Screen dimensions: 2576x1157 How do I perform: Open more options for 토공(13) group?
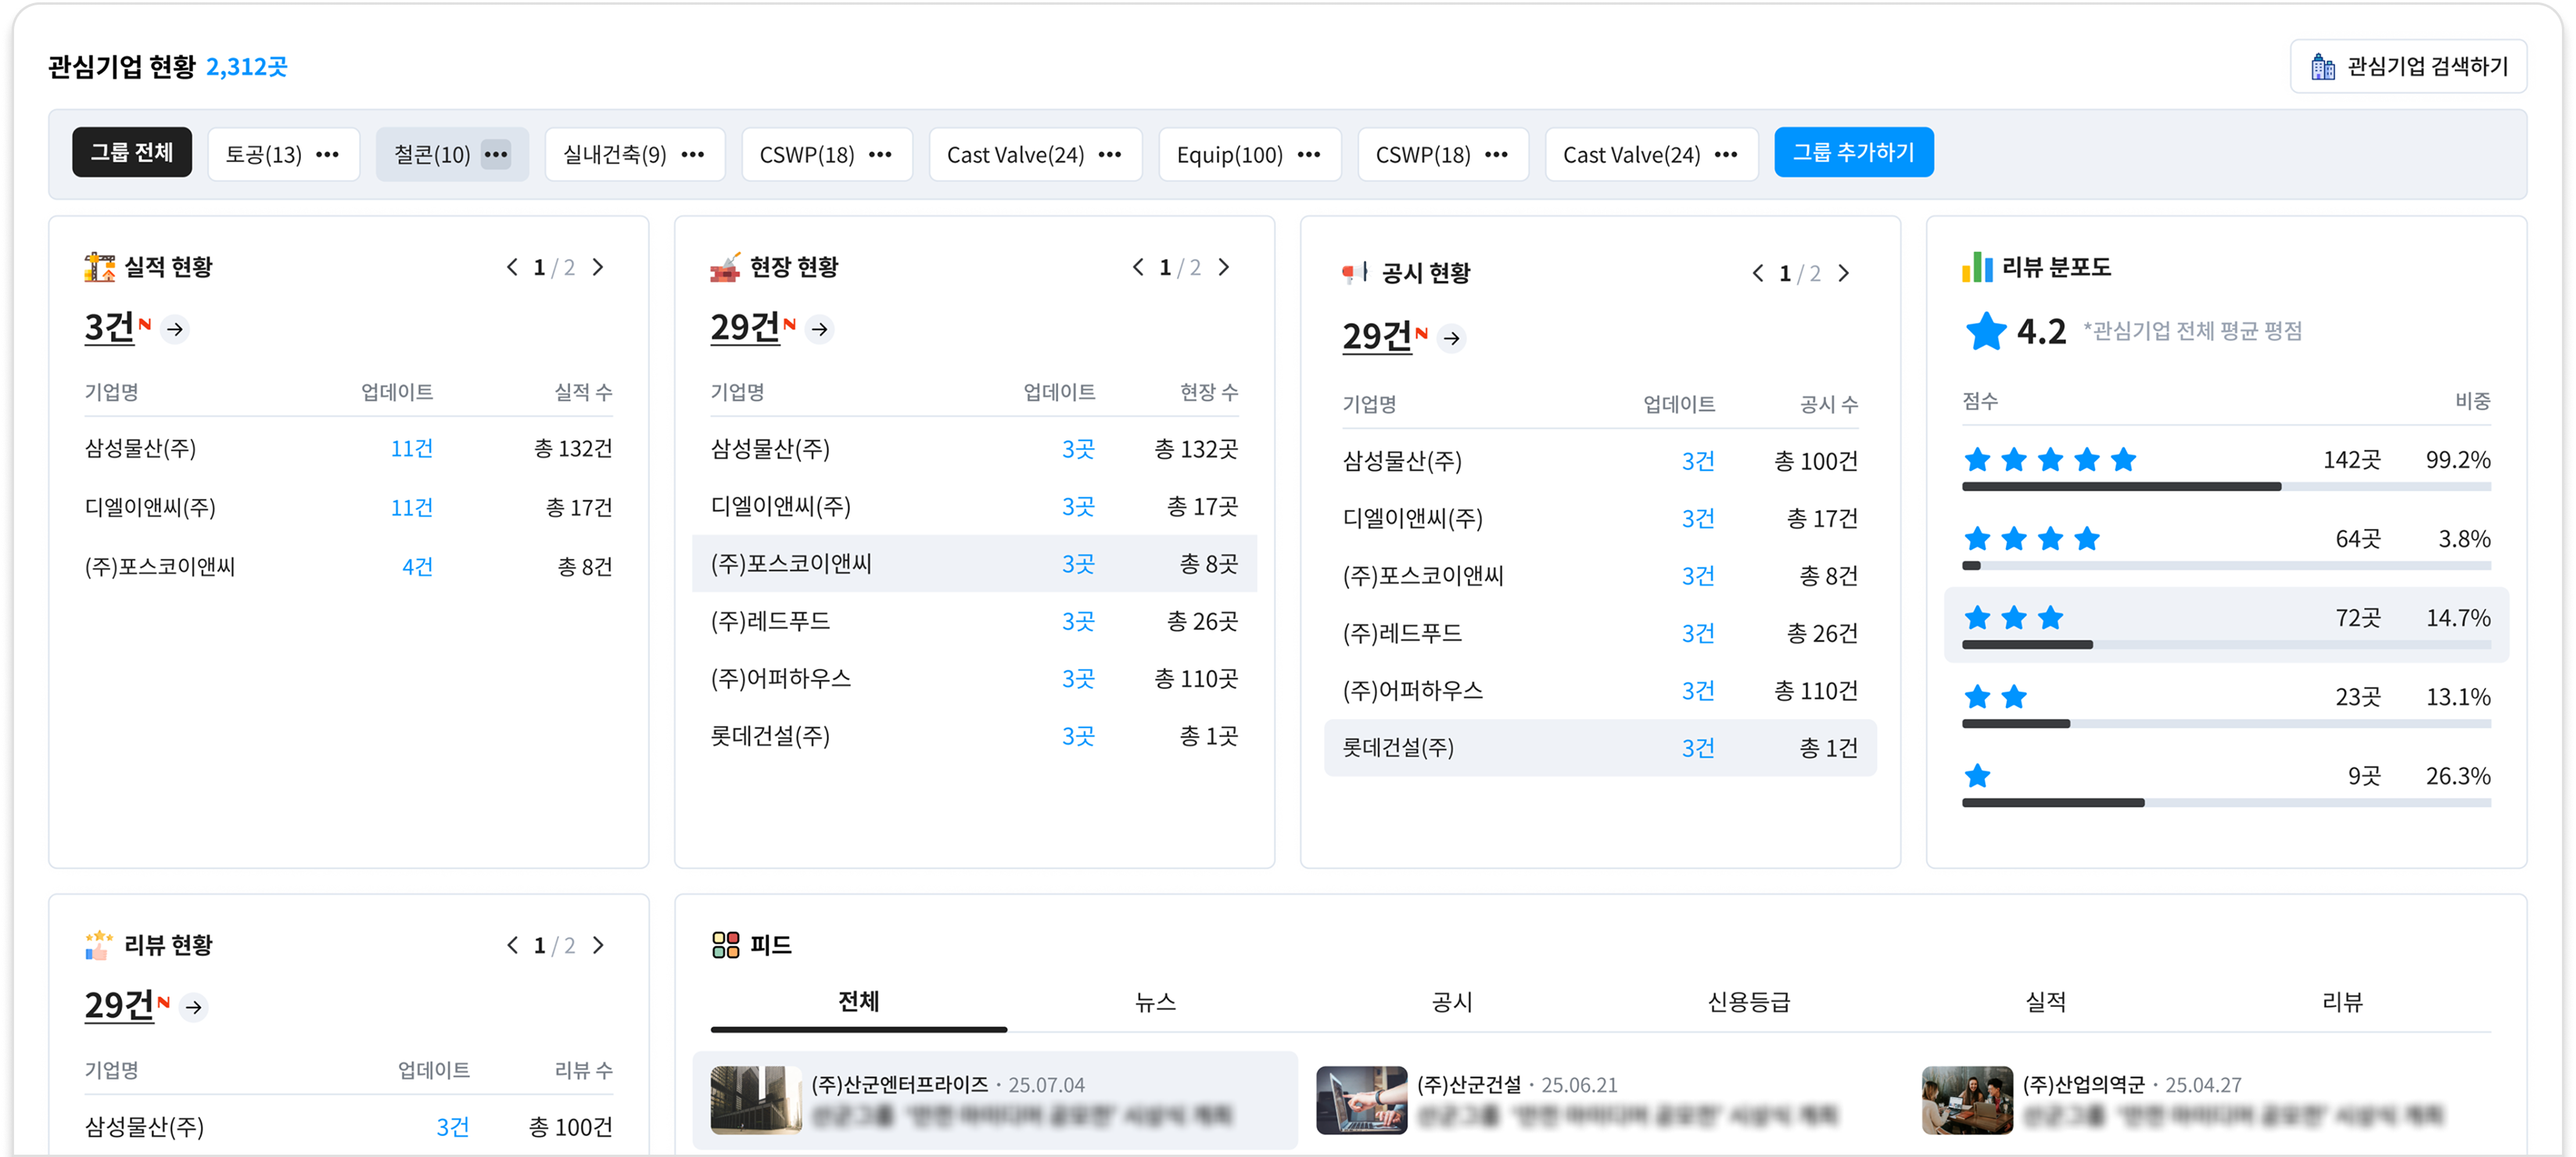click(327, 154)
